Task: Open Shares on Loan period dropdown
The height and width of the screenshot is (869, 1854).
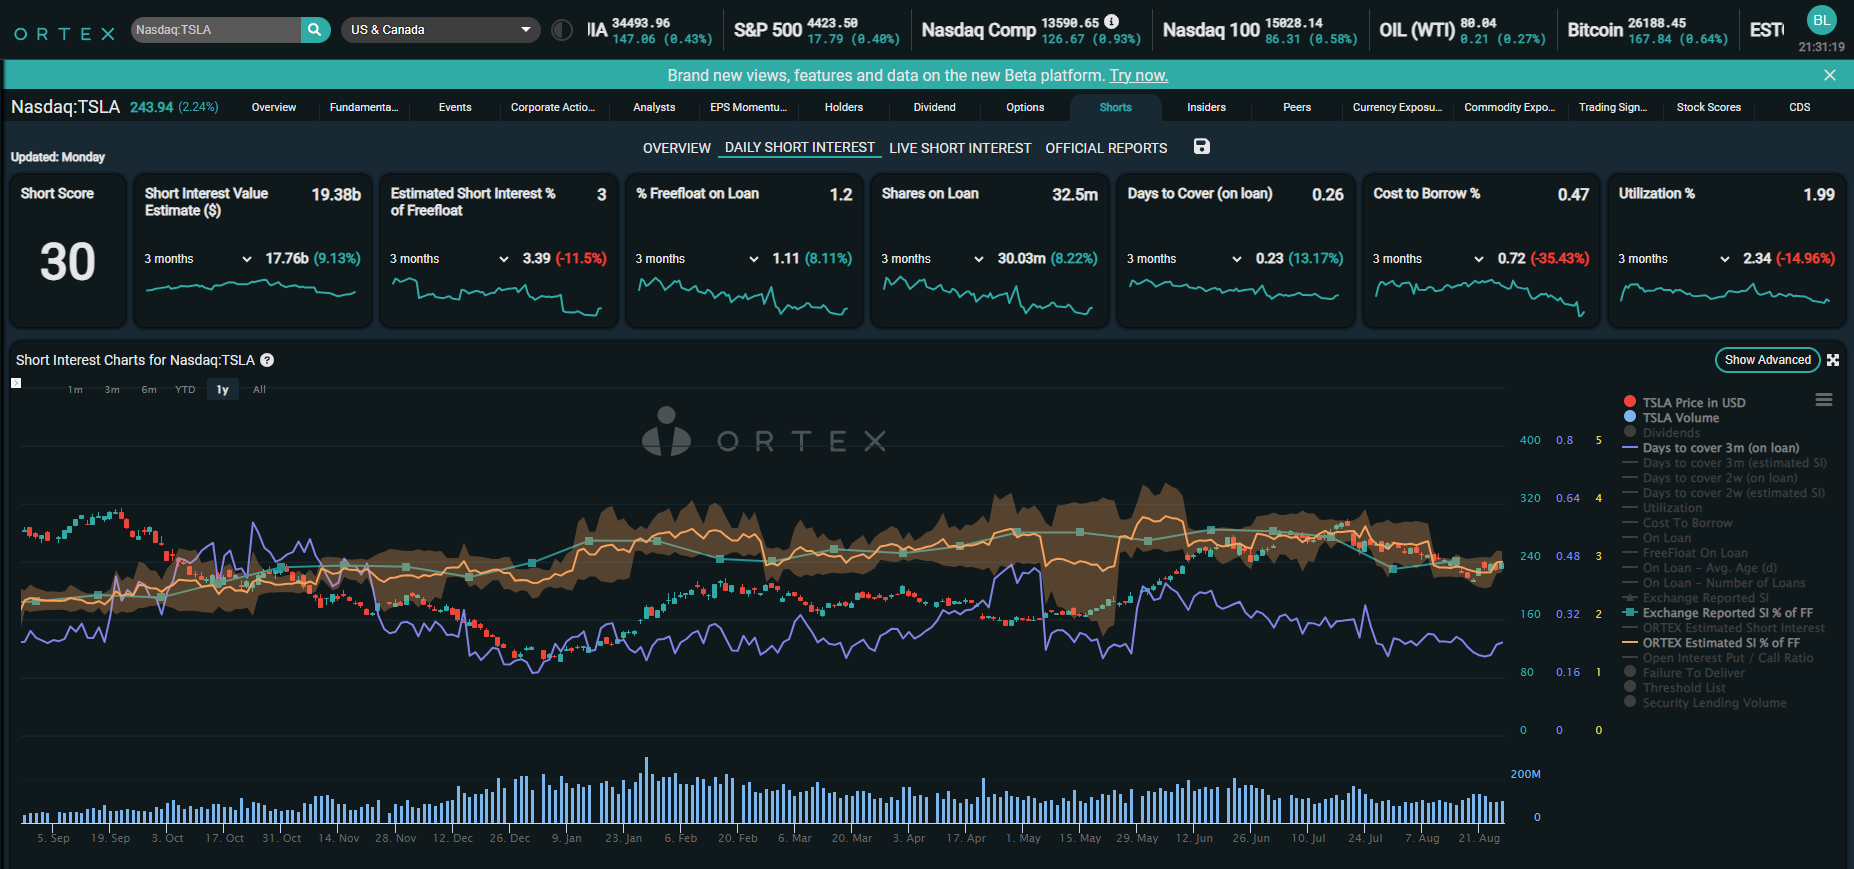Action: [x=933, y=259]
